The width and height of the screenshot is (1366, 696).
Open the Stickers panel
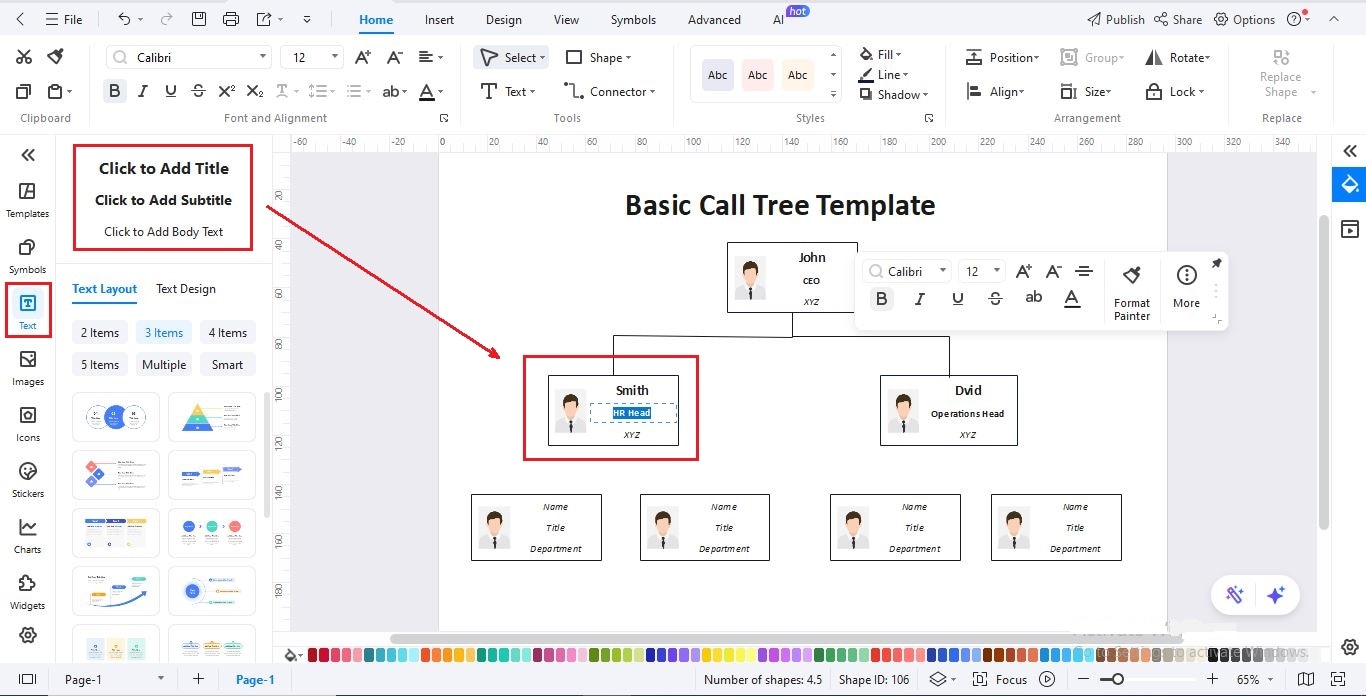point(27,479)
